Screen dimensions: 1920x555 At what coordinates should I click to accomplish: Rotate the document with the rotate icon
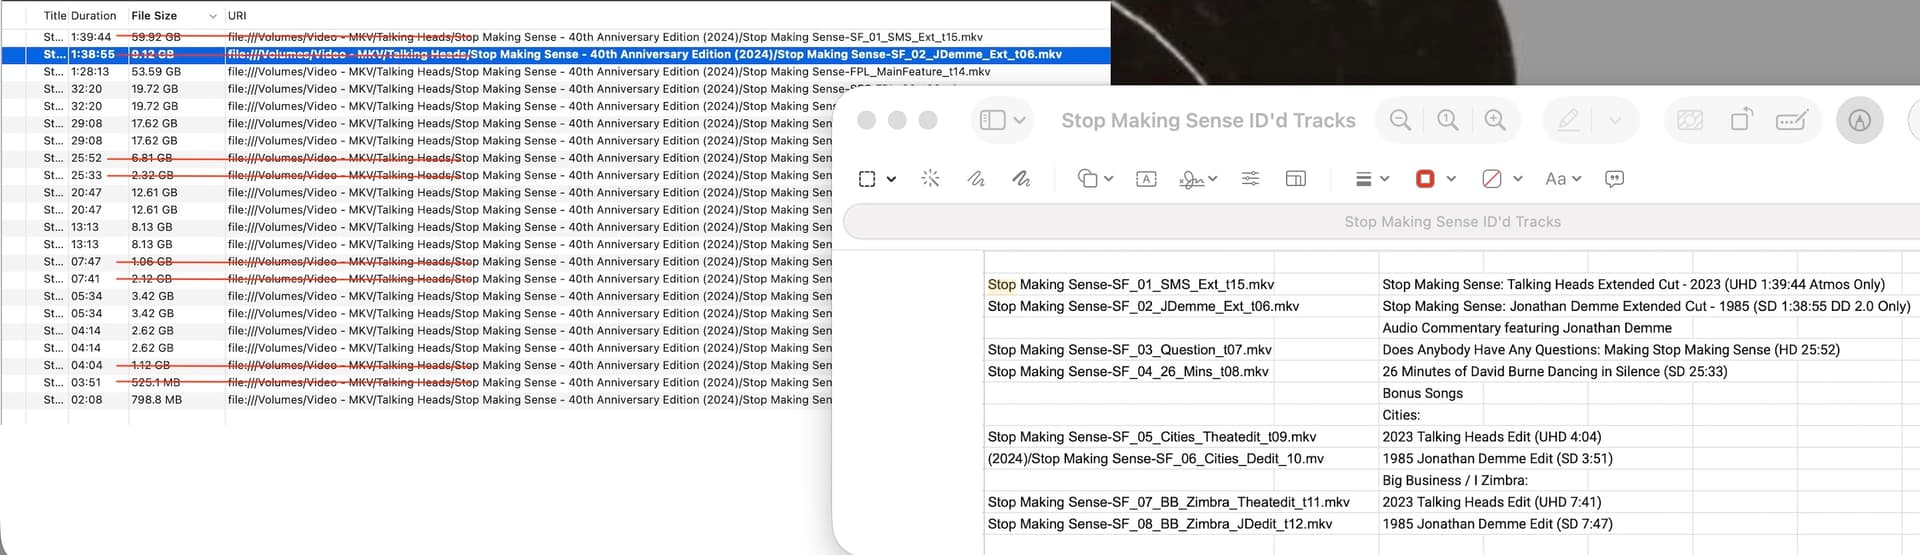[x=1741, y=120]
